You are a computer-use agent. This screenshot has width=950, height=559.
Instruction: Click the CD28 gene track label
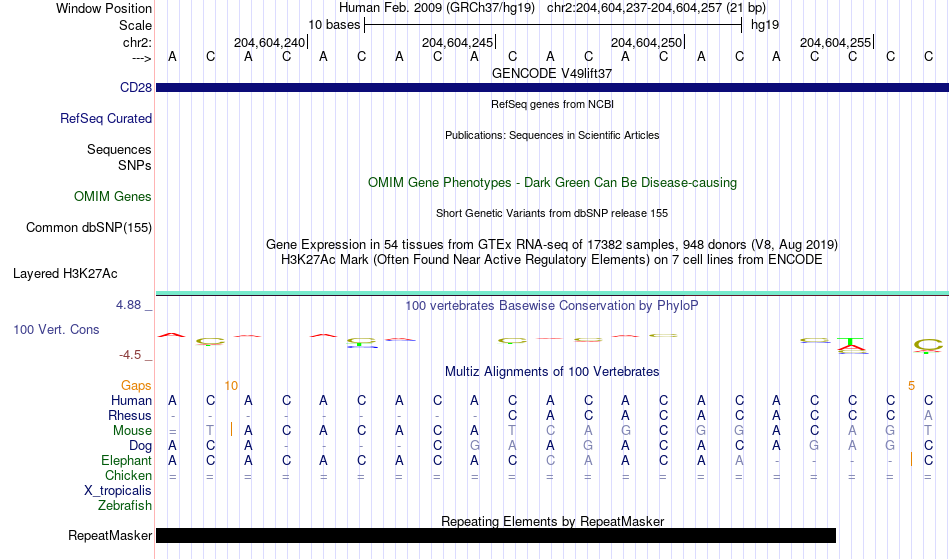point(136,88)
